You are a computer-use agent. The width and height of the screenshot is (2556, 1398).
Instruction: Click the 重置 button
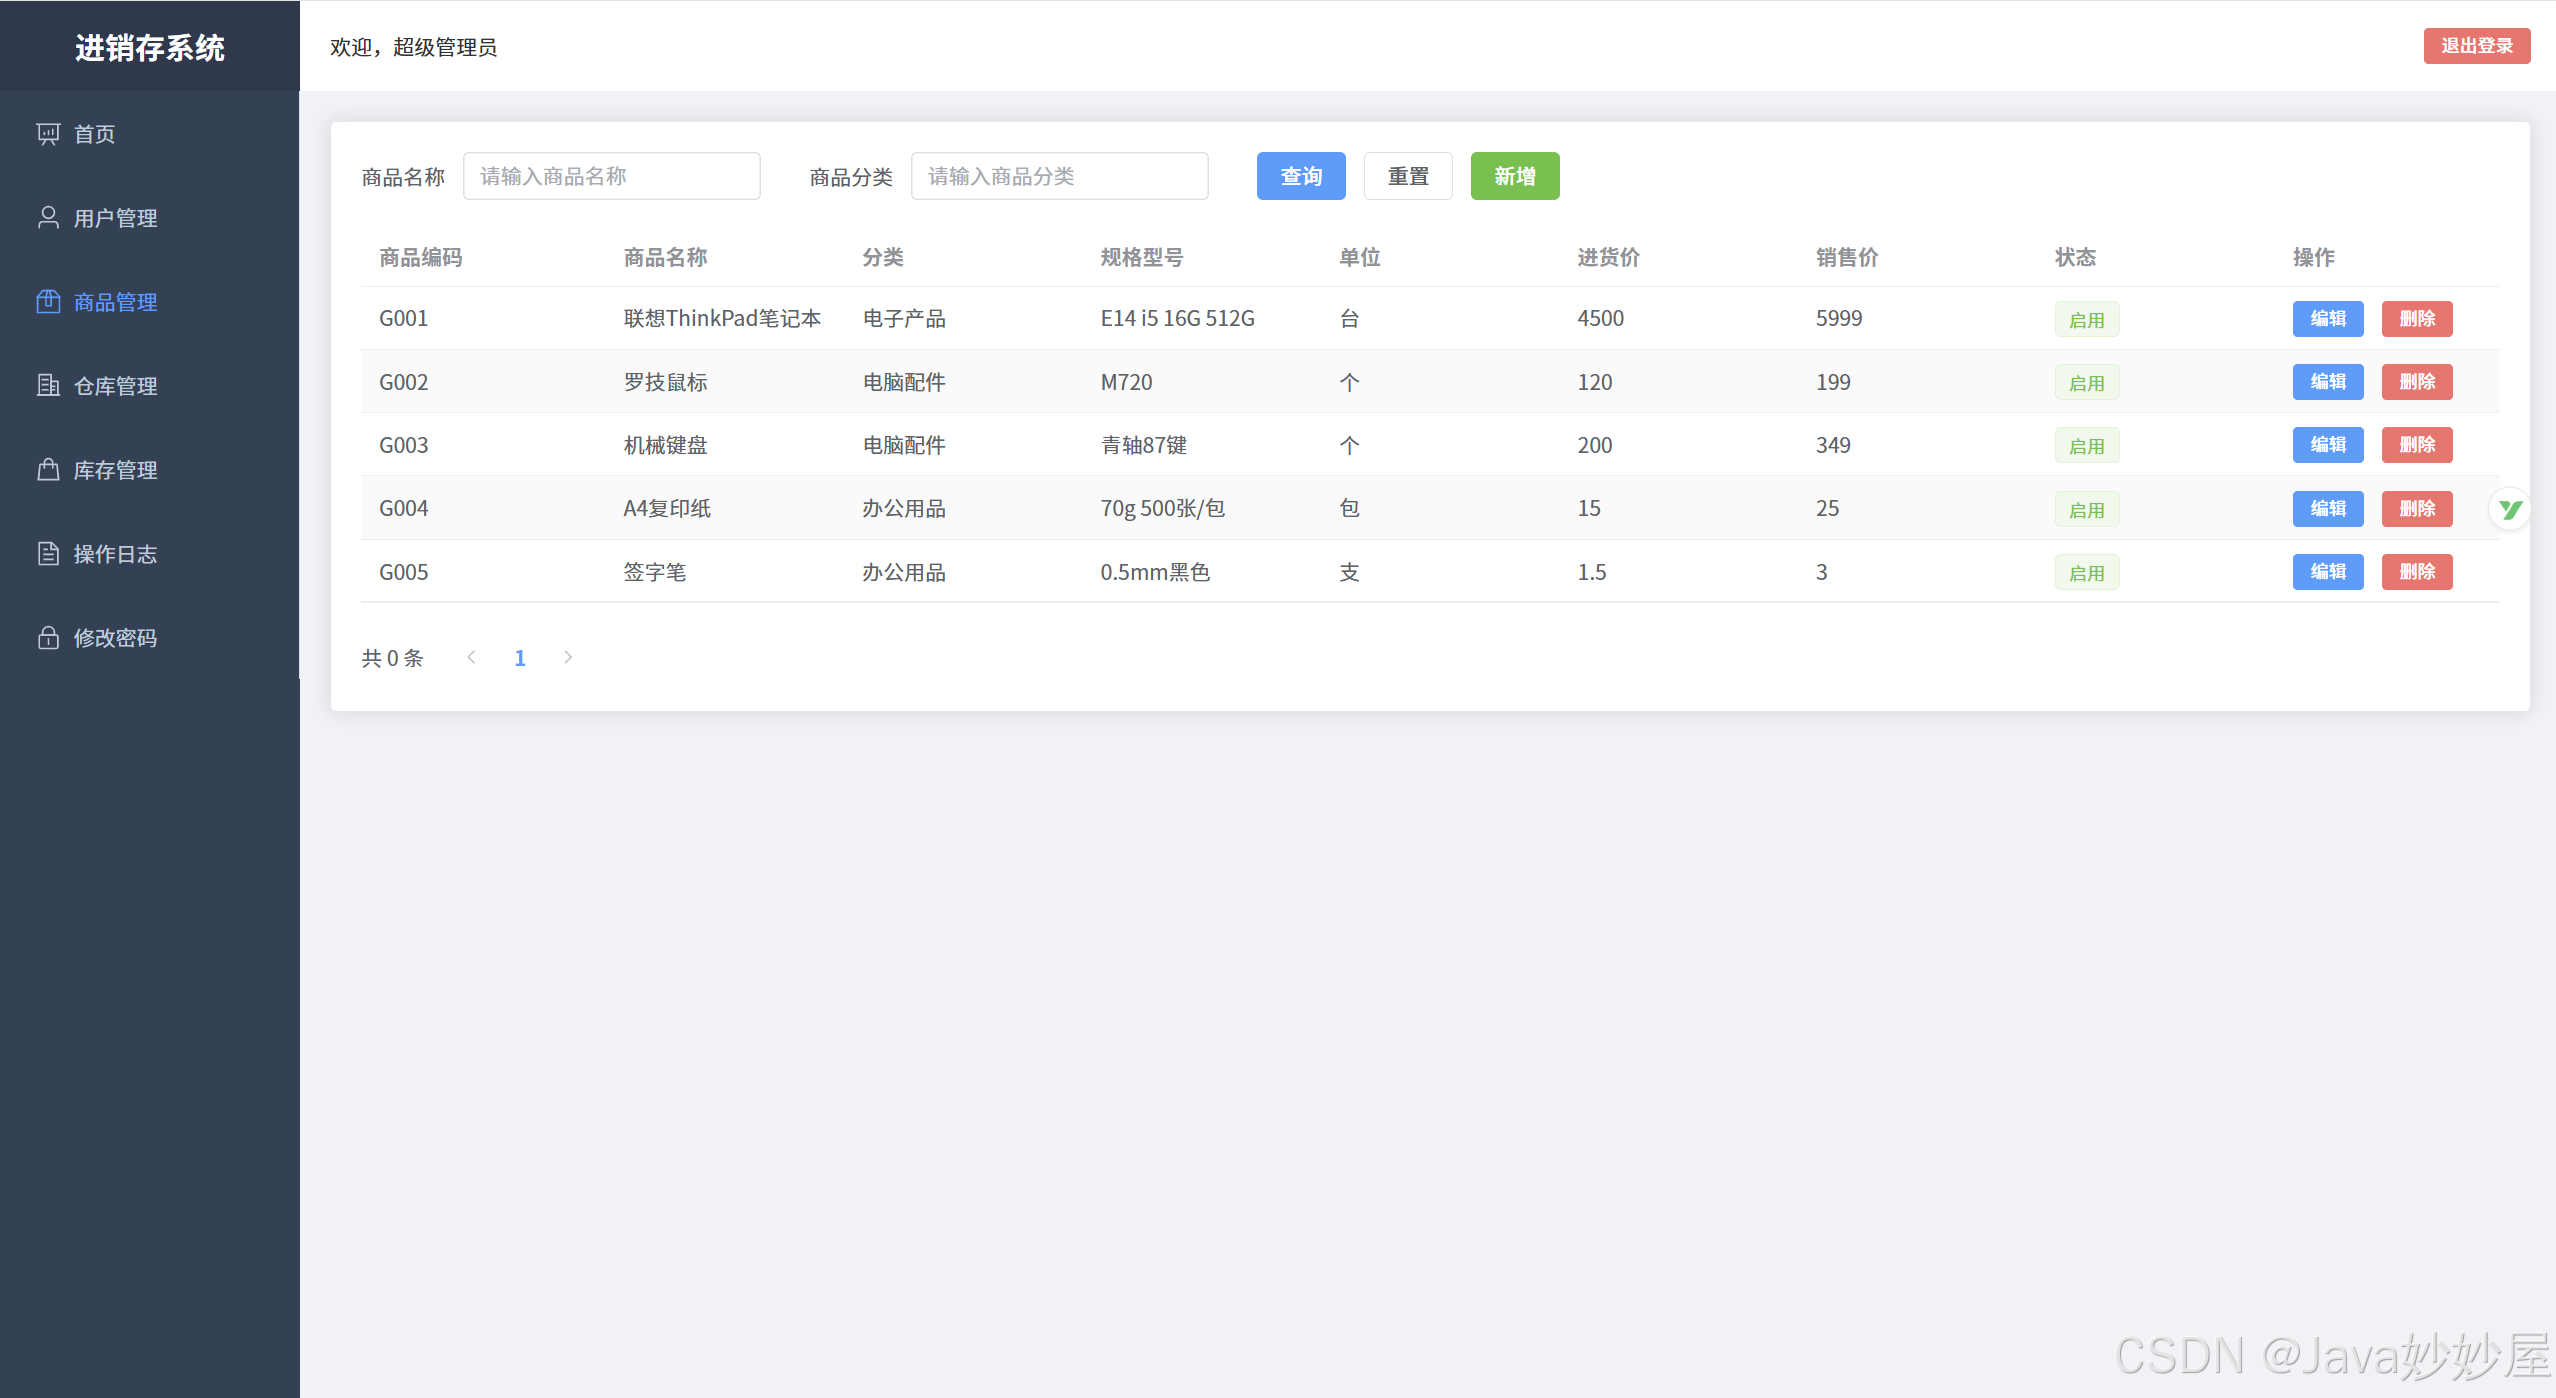pyautogui.click(x=1408, y=176)
